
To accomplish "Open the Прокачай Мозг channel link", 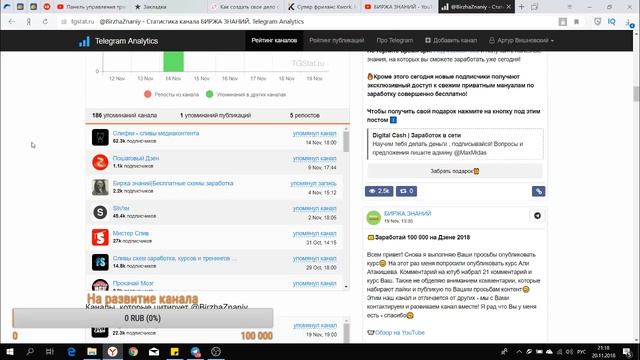I will tap(133, 283).
